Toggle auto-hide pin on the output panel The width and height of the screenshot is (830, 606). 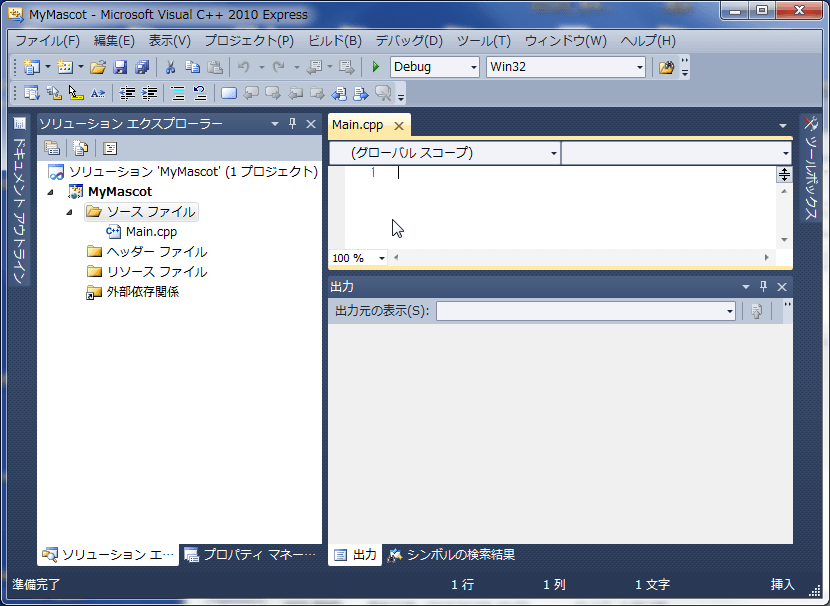point(763,287)
